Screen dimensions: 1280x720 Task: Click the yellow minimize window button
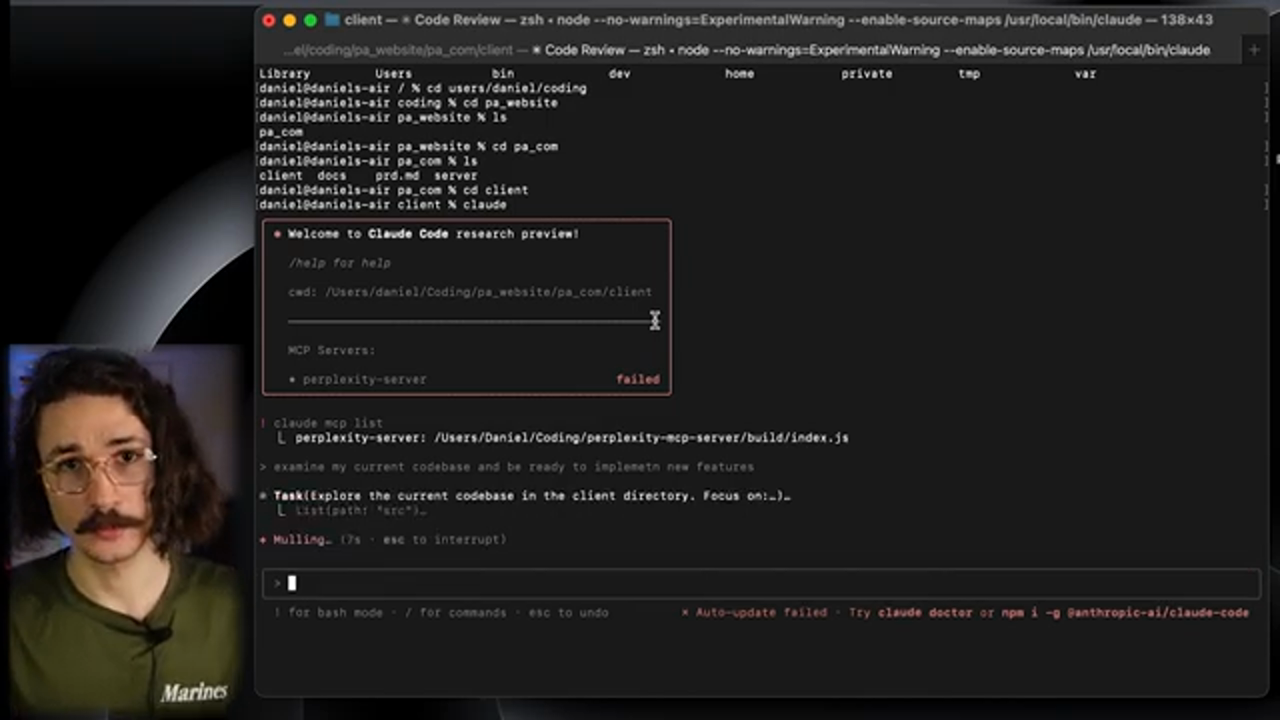pos(290,20)
